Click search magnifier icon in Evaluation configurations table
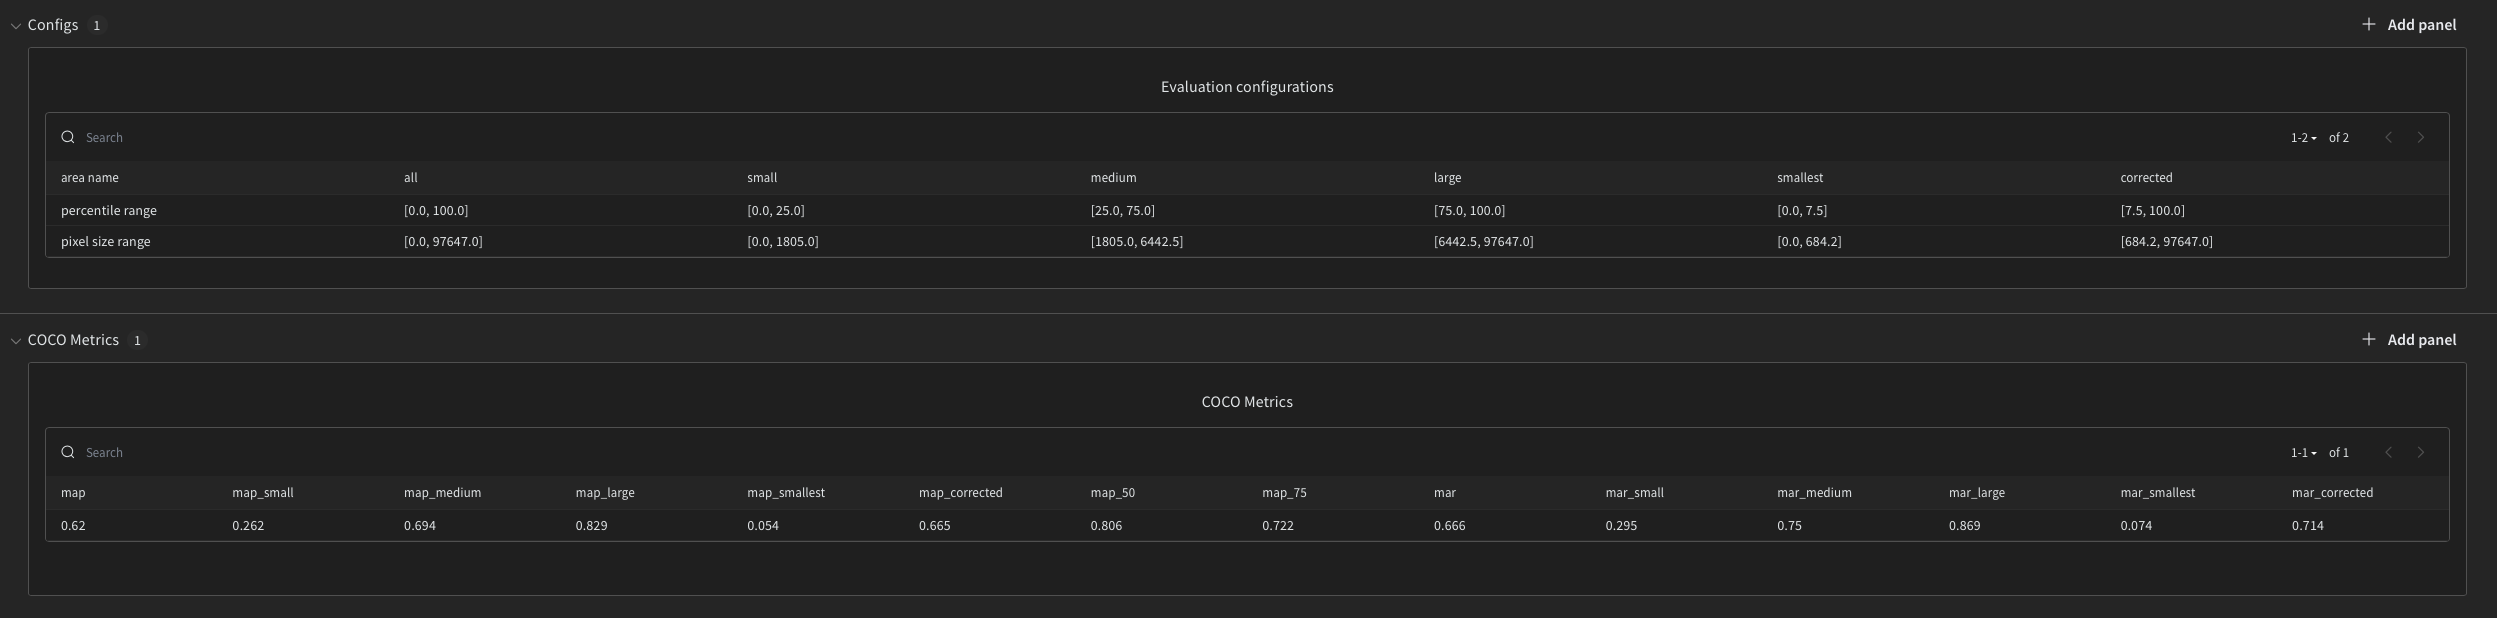2497x618 pixels. (68, 137)
